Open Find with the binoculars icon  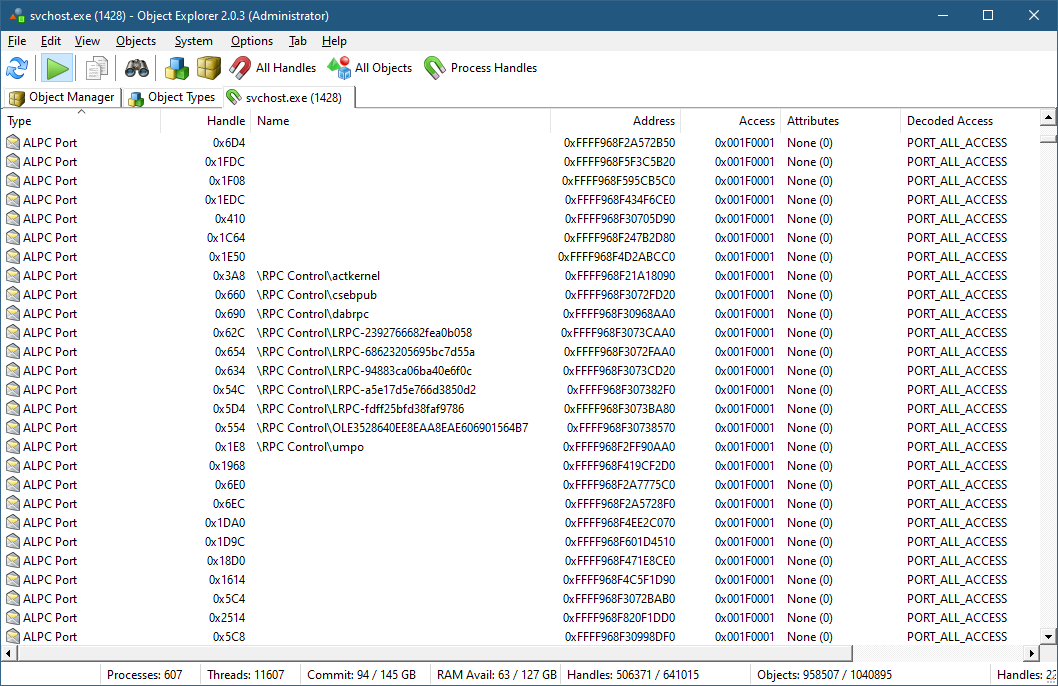click(x=137, y=68)
